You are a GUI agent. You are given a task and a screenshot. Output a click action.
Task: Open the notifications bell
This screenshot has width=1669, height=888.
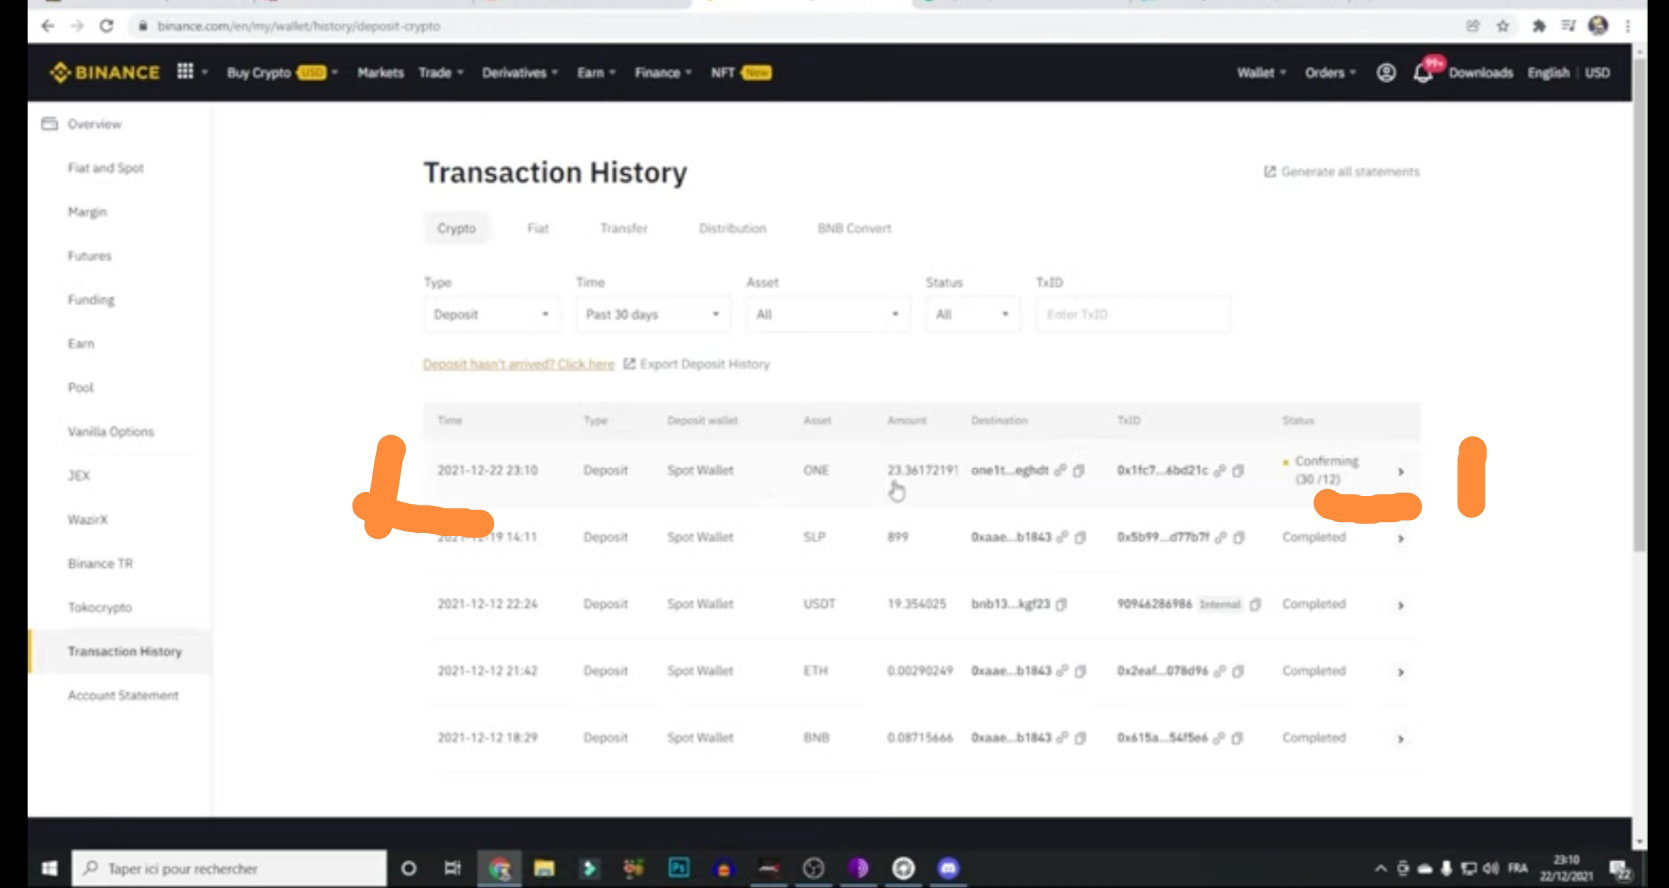pos(1423,72)
